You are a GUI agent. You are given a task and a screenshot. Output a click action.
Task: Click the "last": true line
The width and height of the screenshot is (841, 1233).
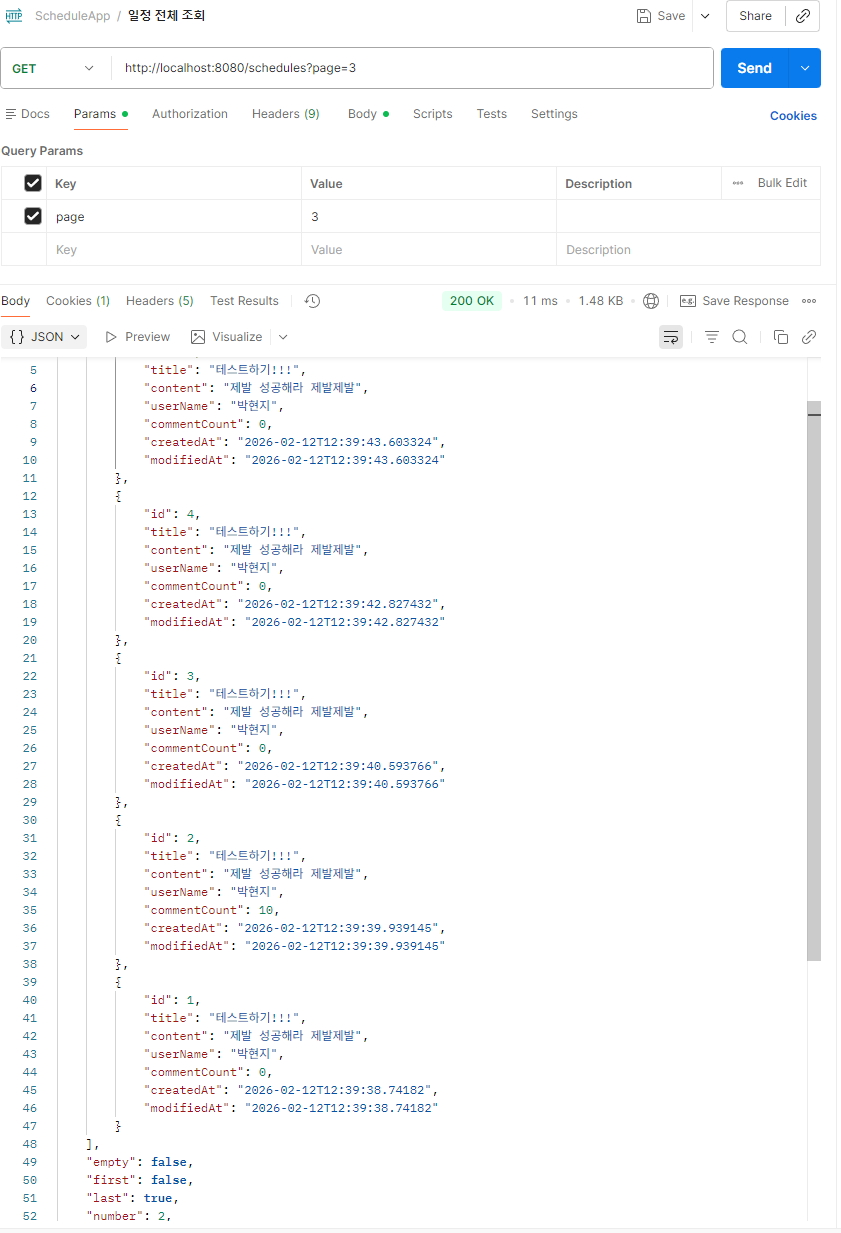coord(133,1198)
